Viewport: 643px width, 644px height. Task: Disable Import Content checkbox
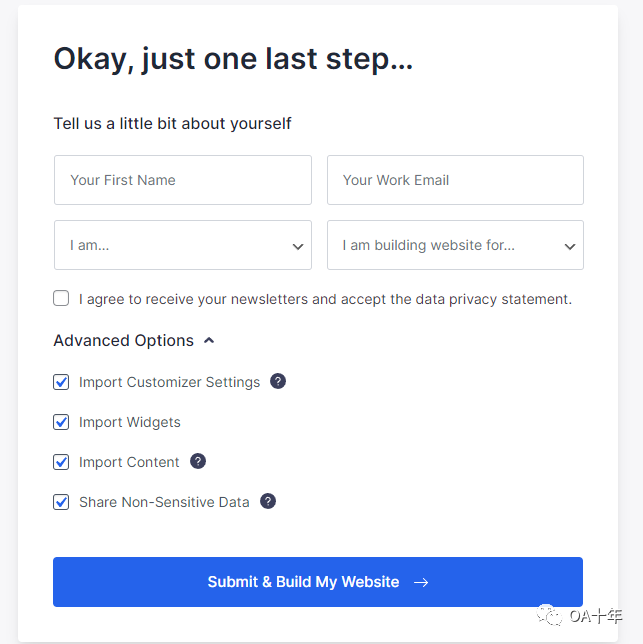click(62, 462)
